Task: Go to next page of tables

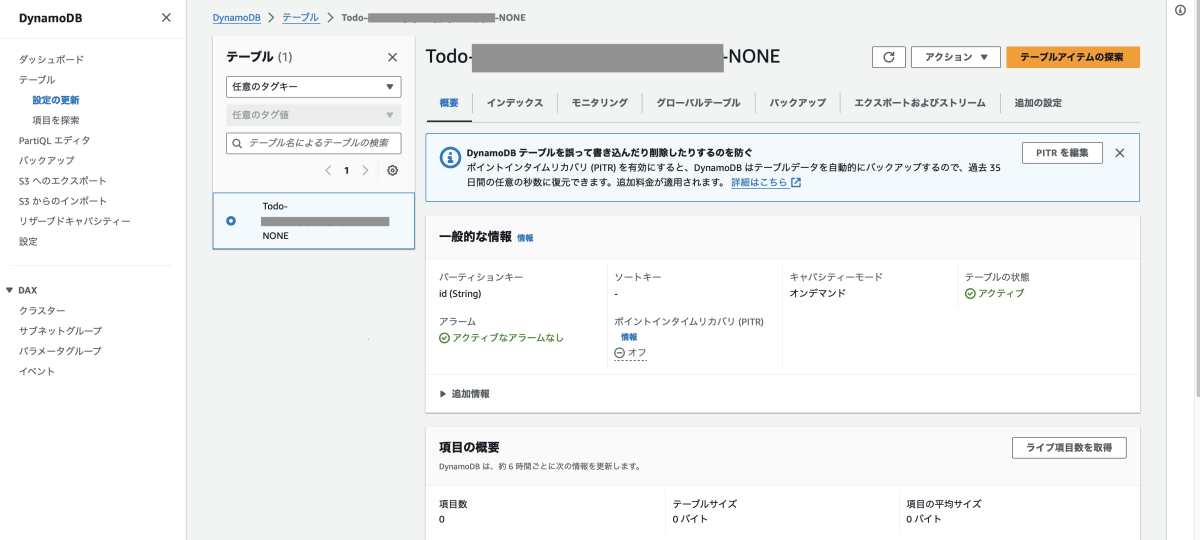Action: [x=365, y=171]
